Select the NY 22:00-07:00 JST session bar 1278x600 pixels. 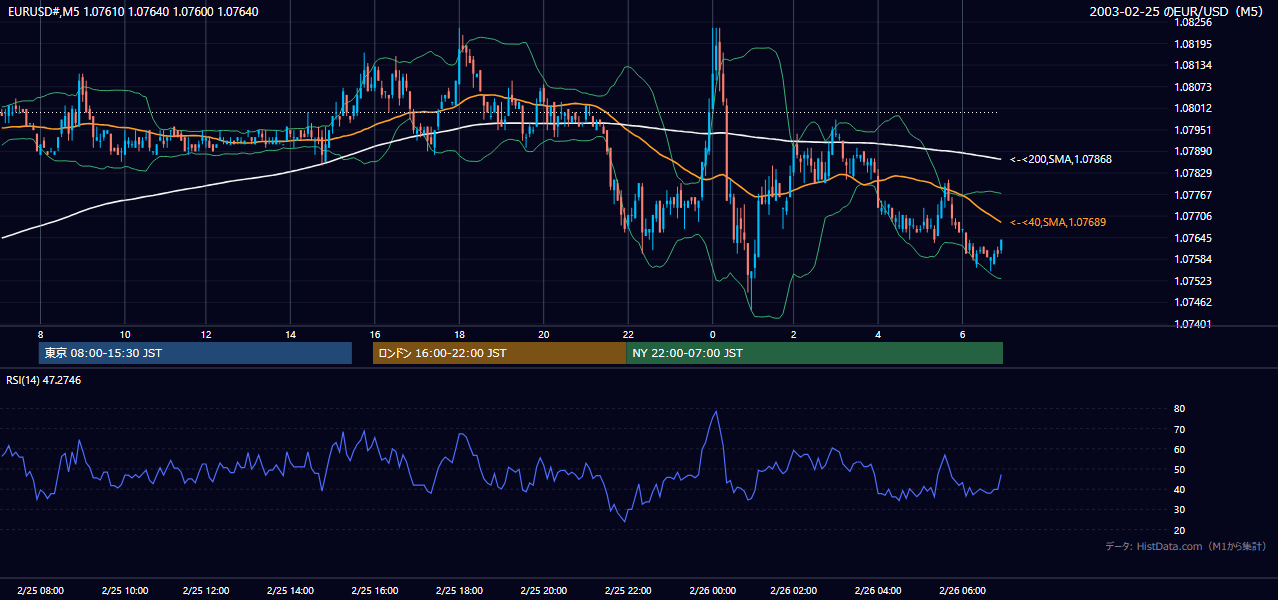tap(815, 353)
